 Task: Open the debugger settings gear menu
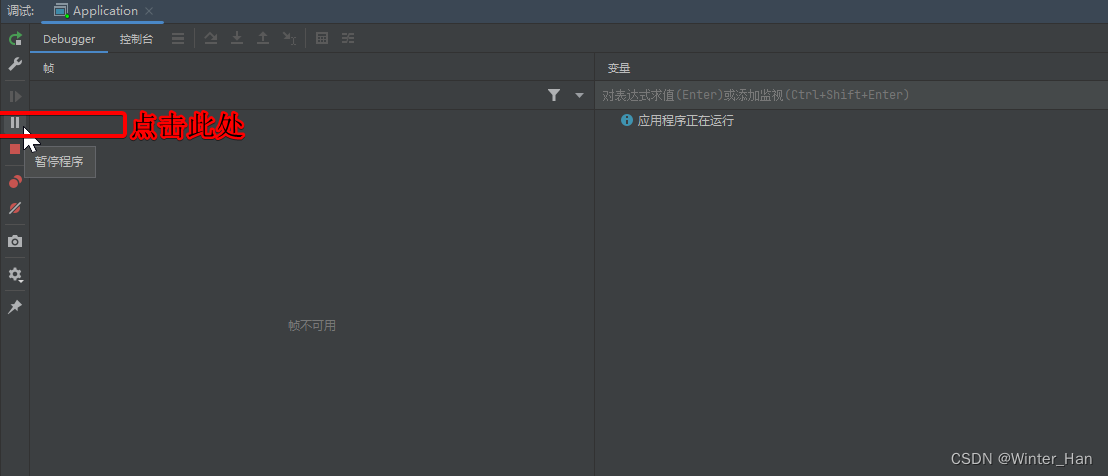click(15, 275)
